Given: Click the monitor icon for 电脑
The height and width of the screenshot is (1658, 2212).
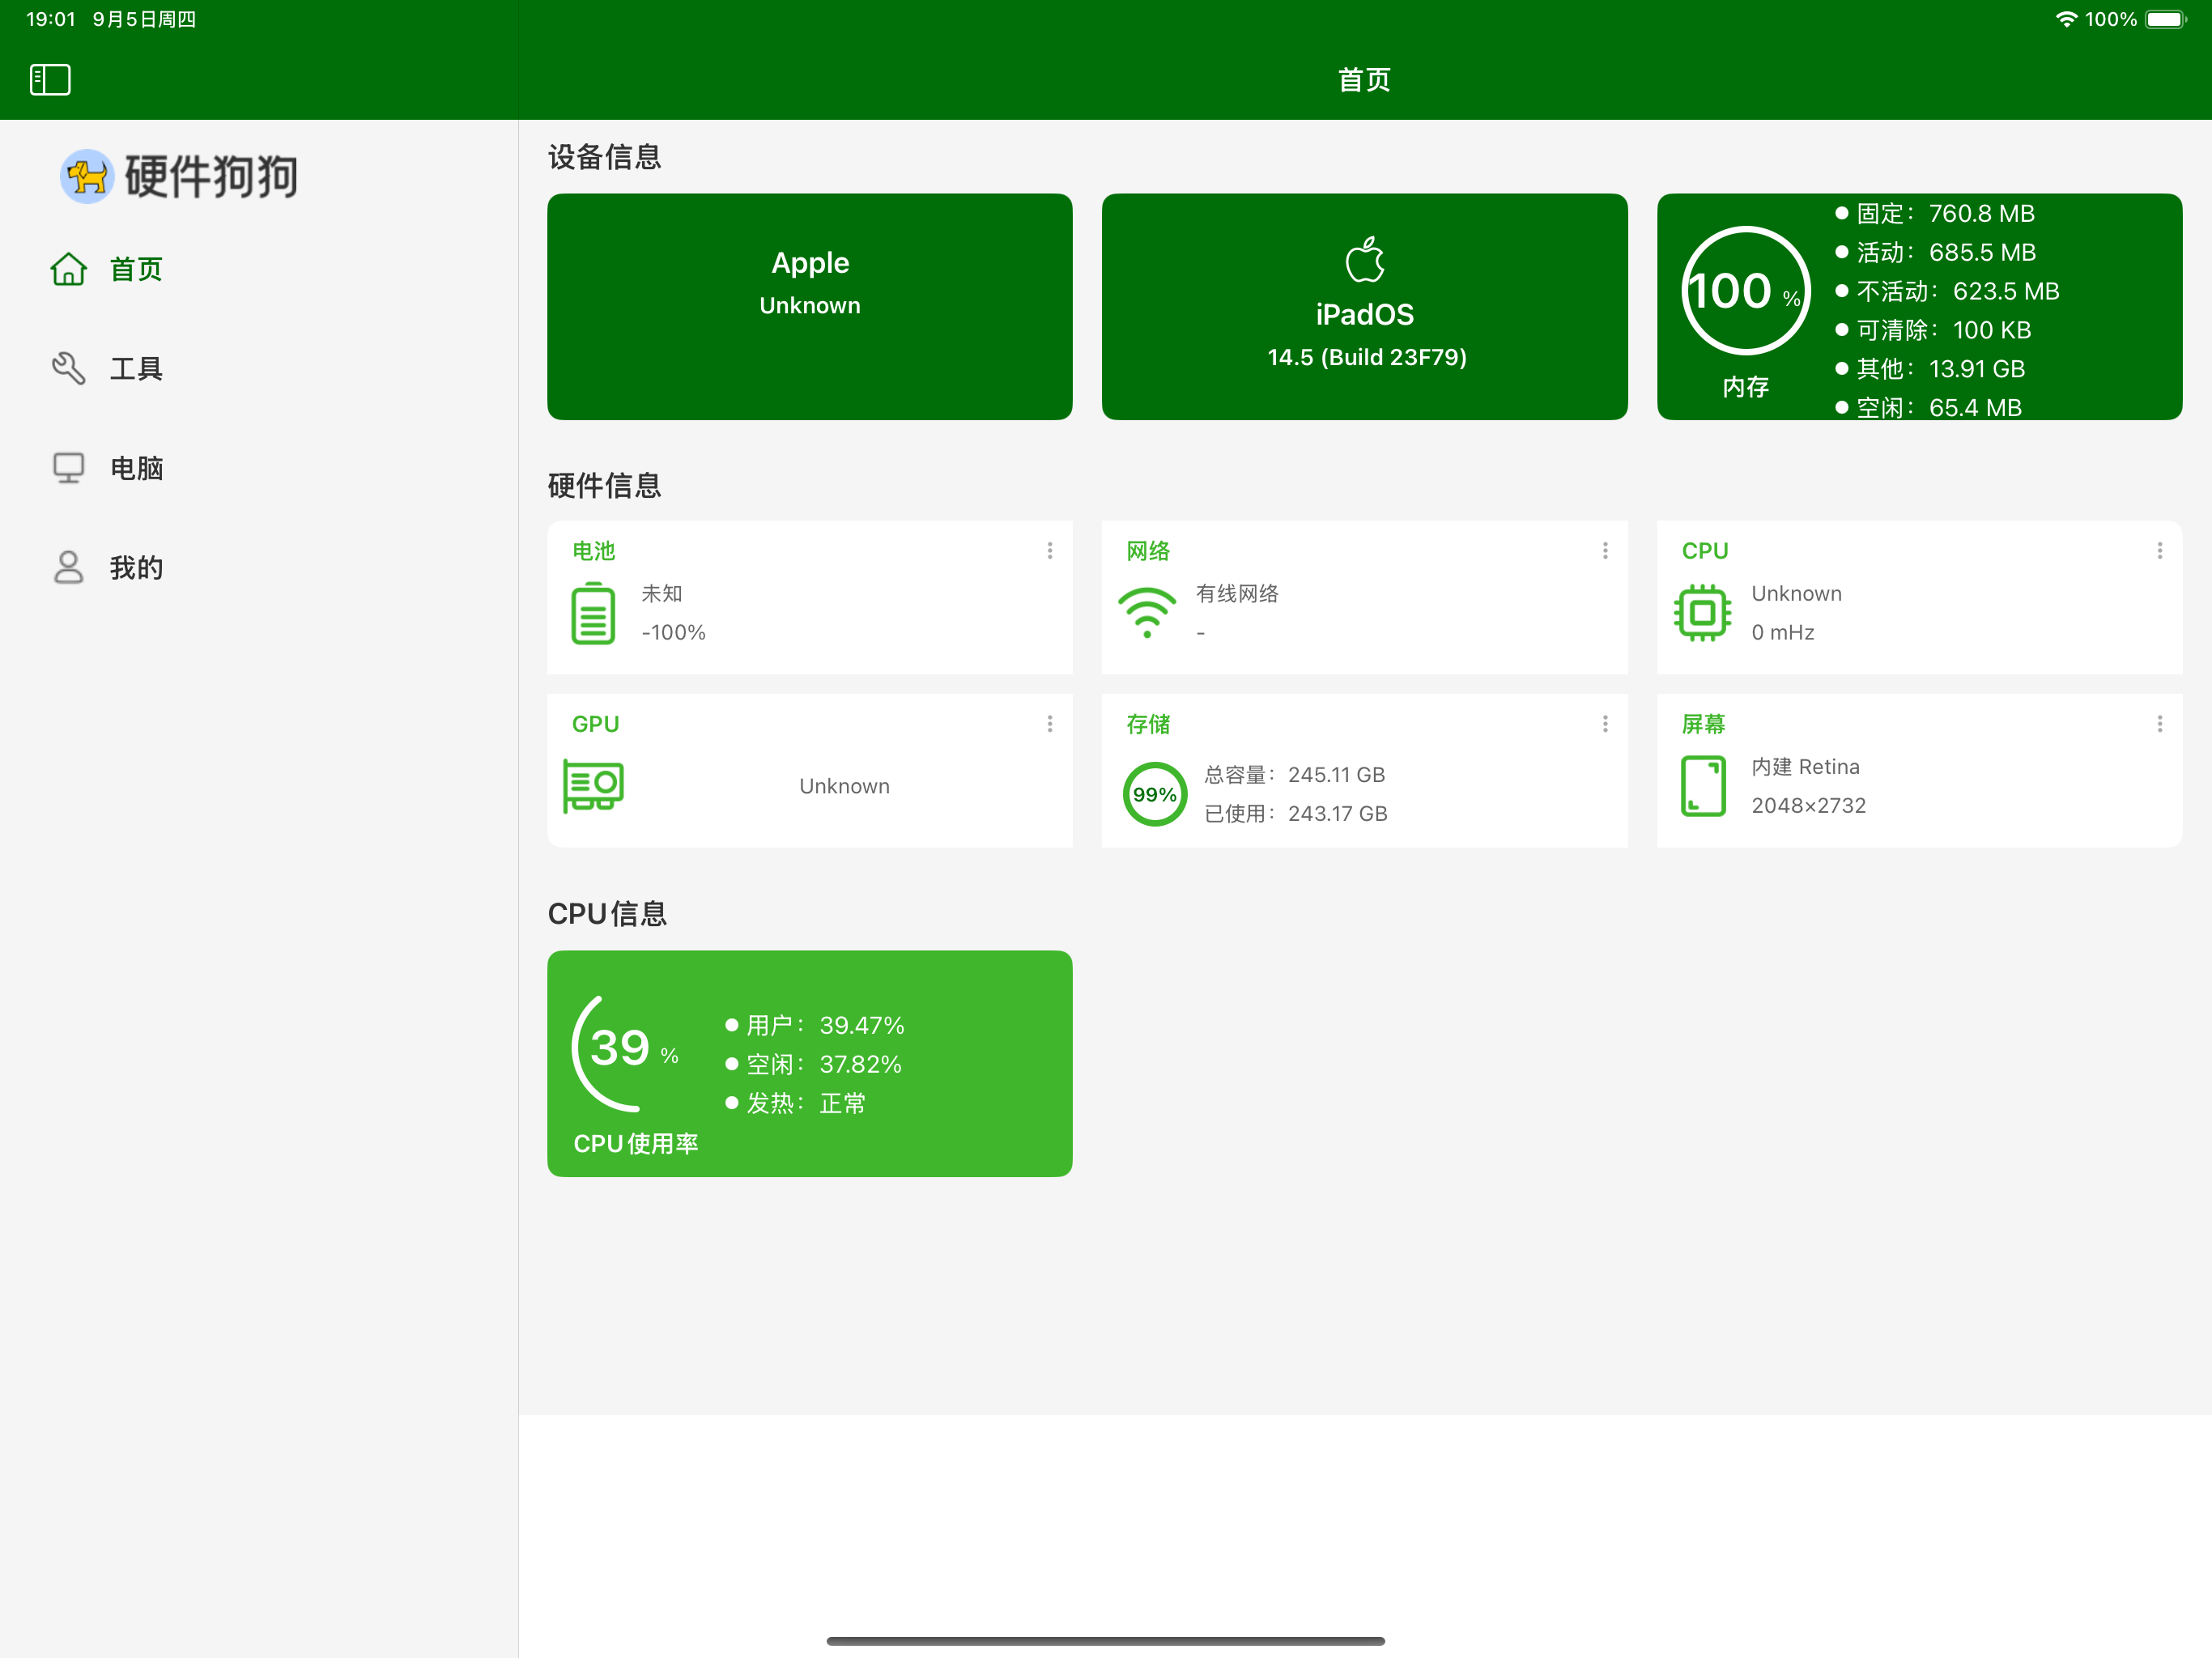Looking at the screenshot, I should pos(68,468).
